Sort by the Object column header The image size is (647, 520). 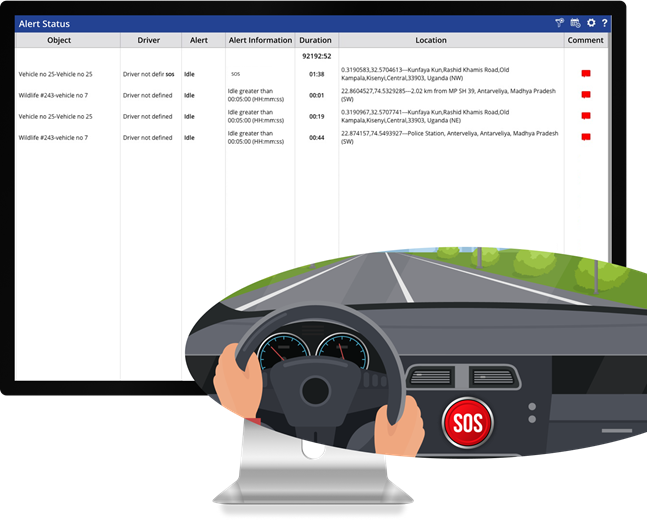(x=59, y=41)
